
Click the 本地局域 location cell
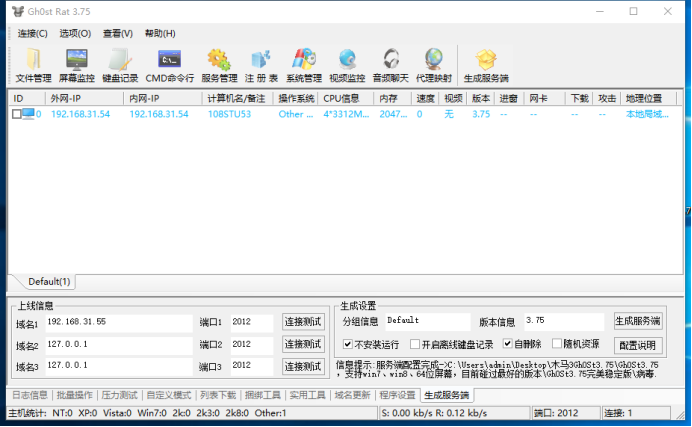(647, 114)
